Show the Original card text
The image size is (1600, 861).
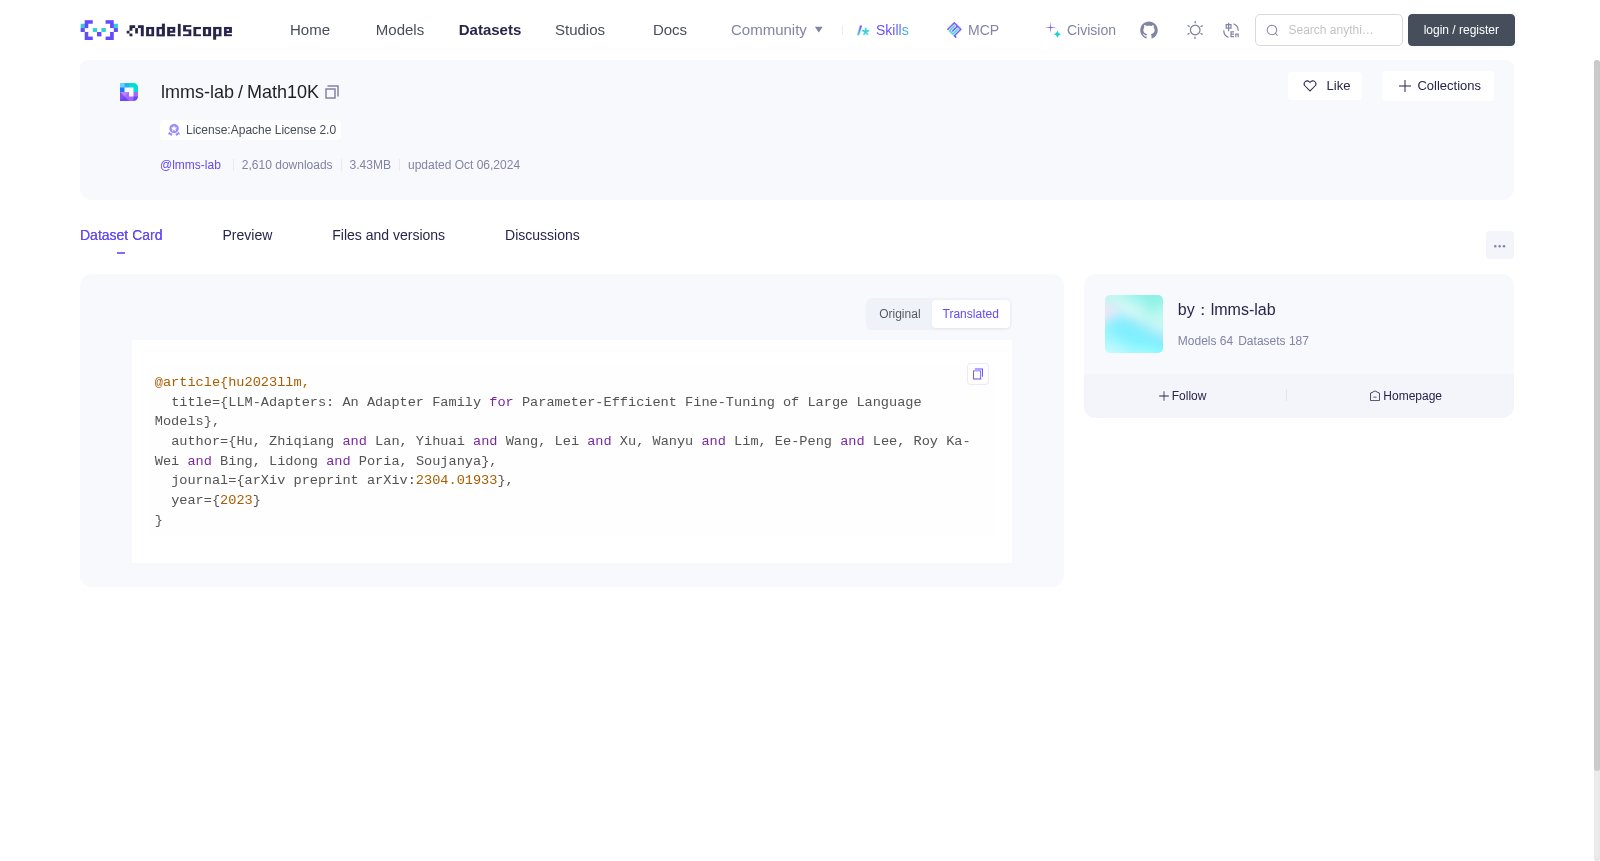click(900, 314)
